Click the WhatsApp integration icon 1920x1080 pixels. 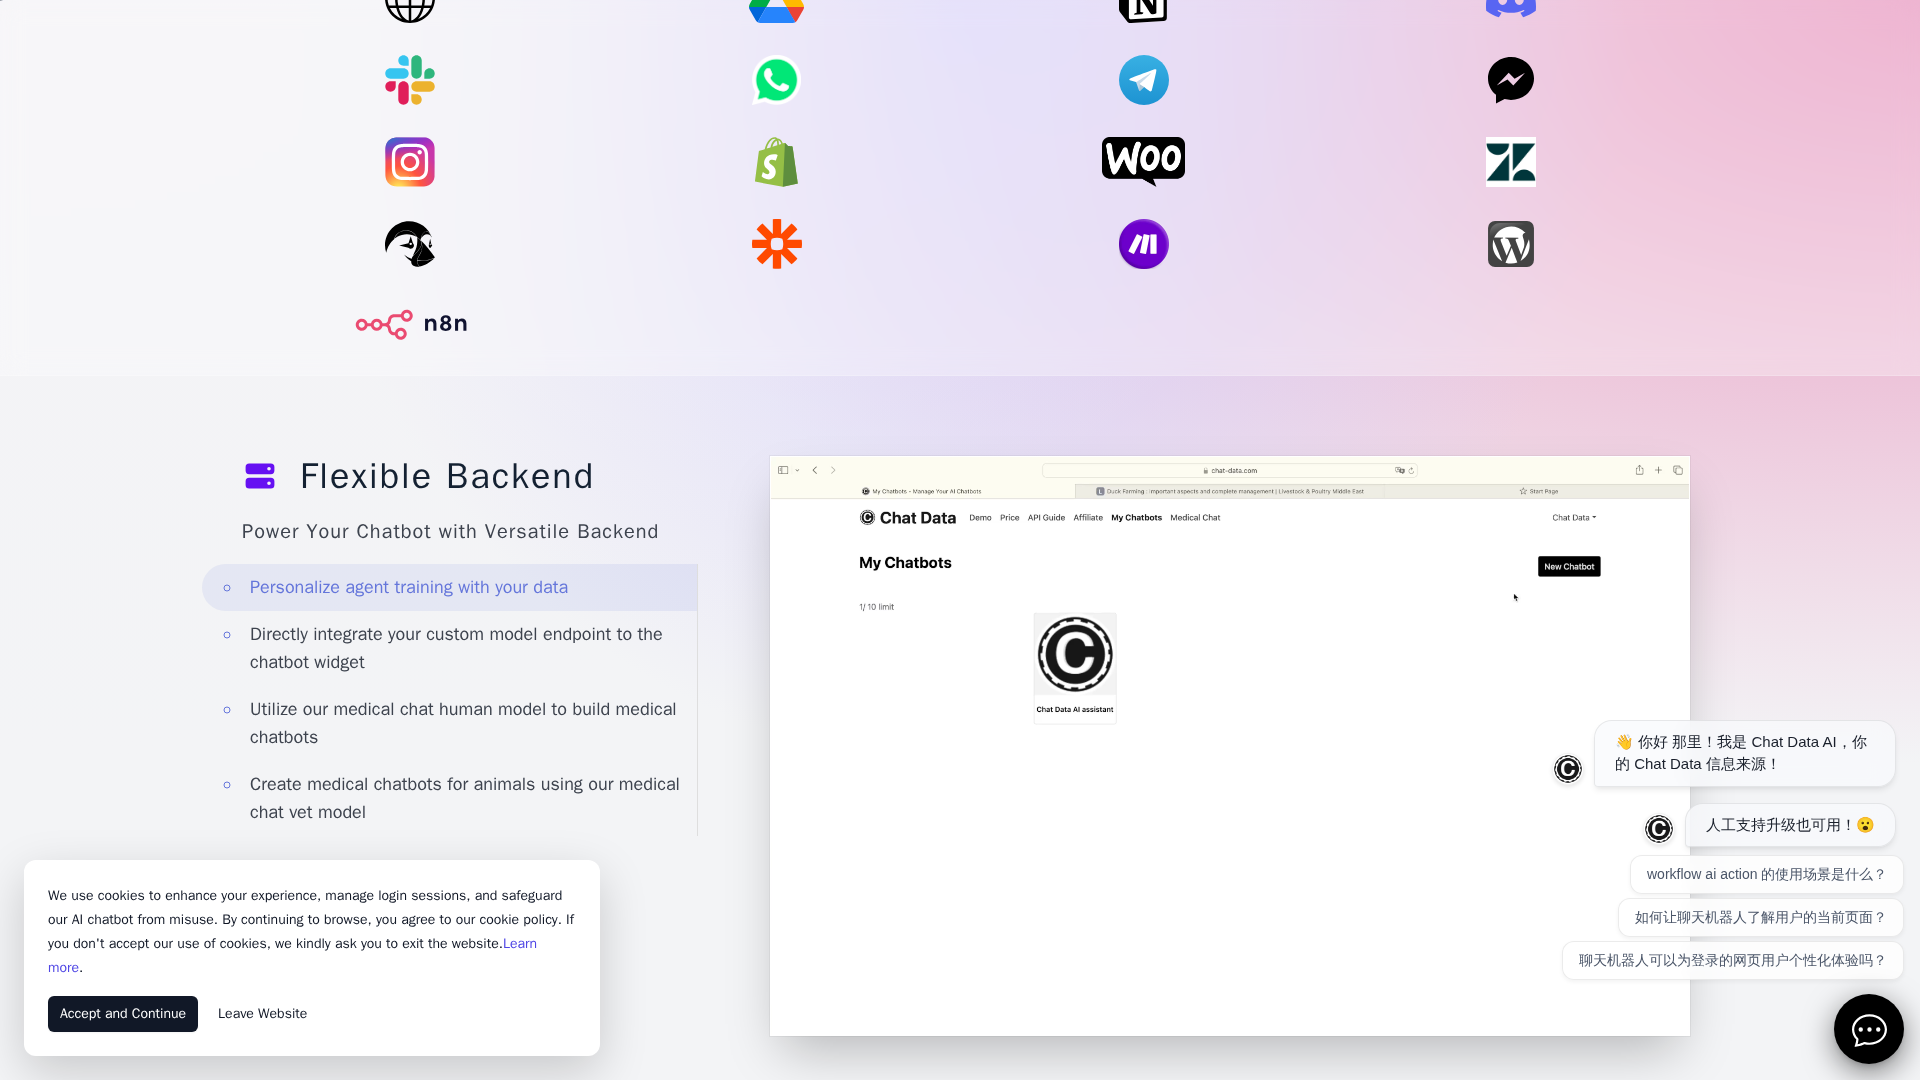point(776,80)
